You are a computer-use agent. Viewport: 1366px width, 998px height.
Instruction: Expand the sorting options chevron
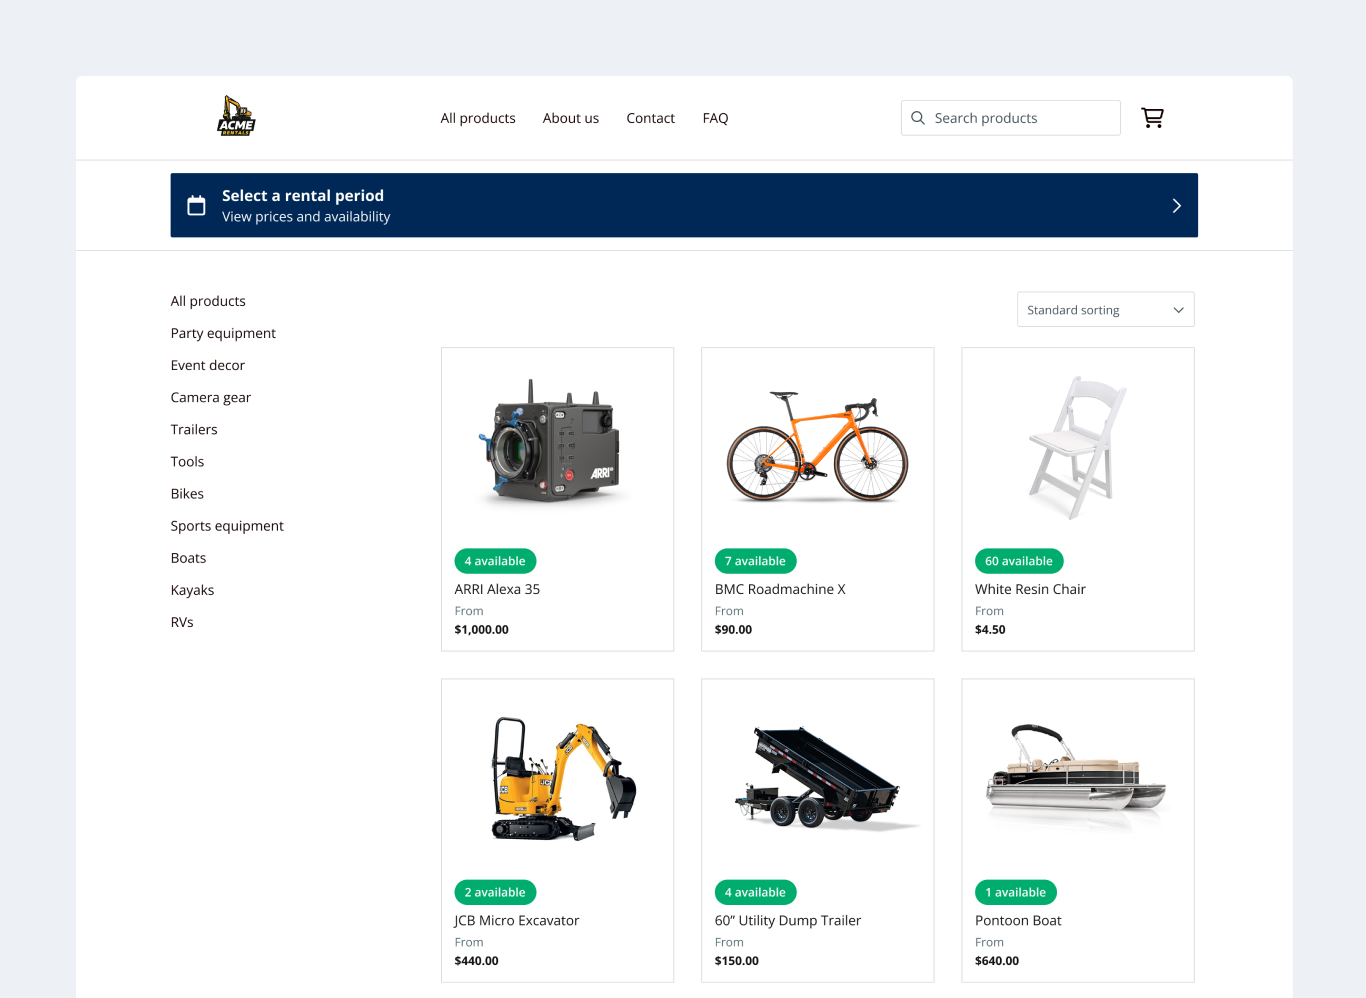point(1178,309)
